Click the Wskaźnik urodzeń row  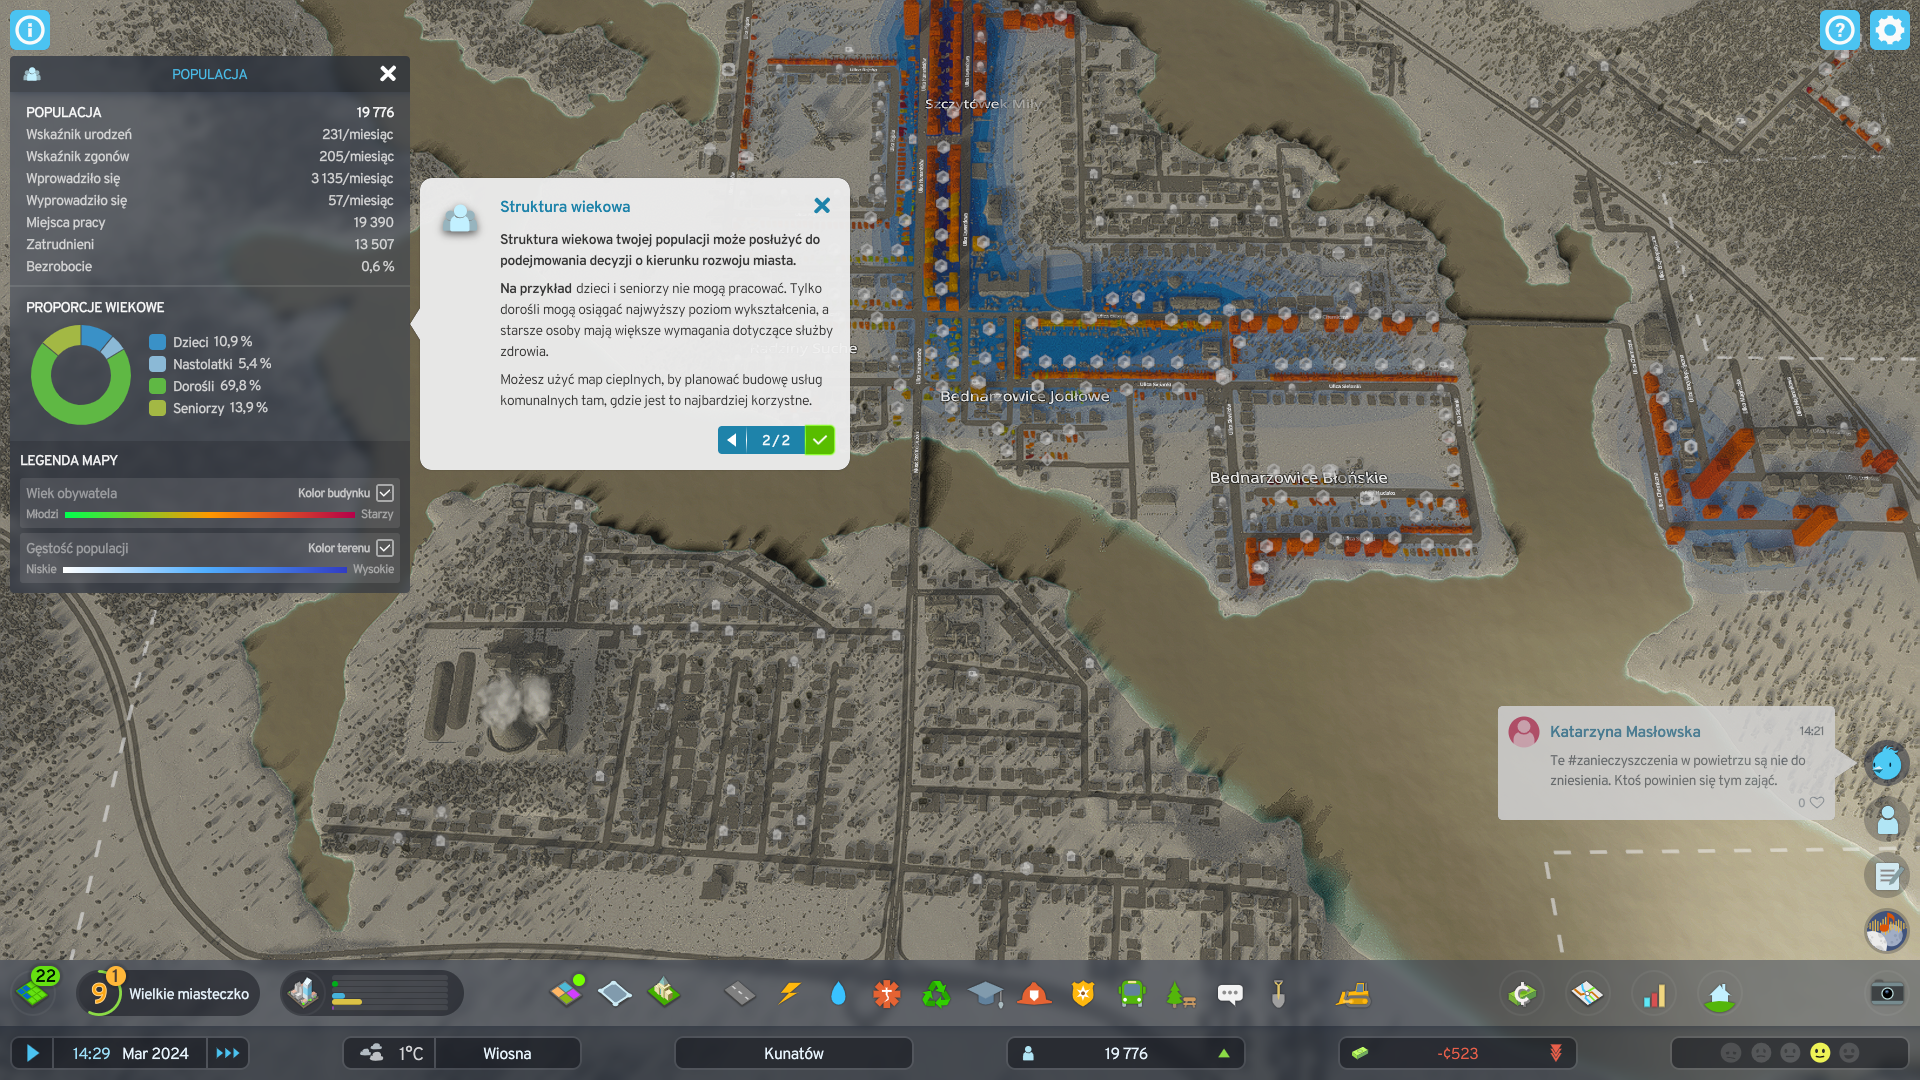[x=210, y=134]
